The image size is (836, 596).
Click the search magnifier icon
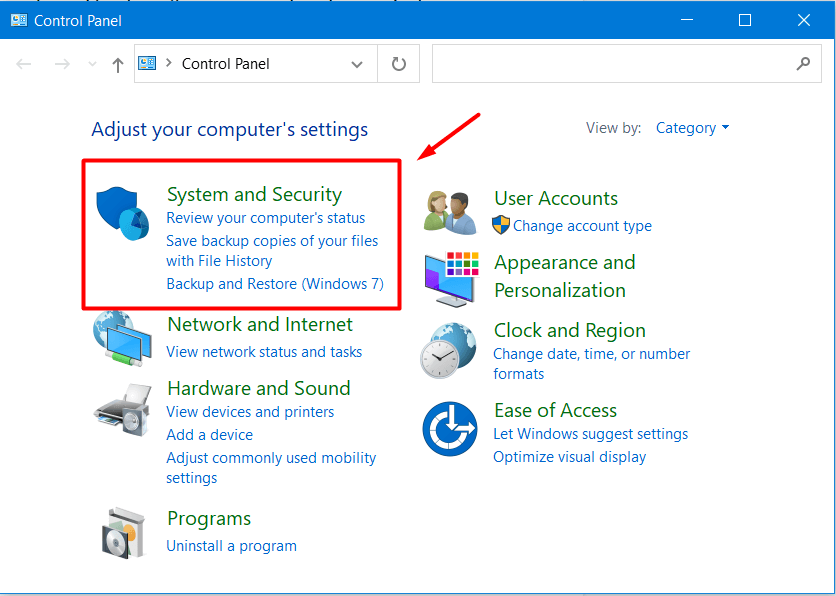pyautogui.click(x=803, y=64)
